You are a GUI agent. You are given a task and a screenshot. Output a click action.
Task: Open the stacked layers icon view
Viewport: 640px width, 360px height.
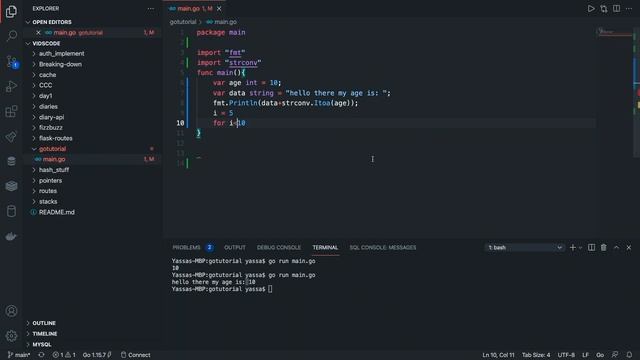11,186
